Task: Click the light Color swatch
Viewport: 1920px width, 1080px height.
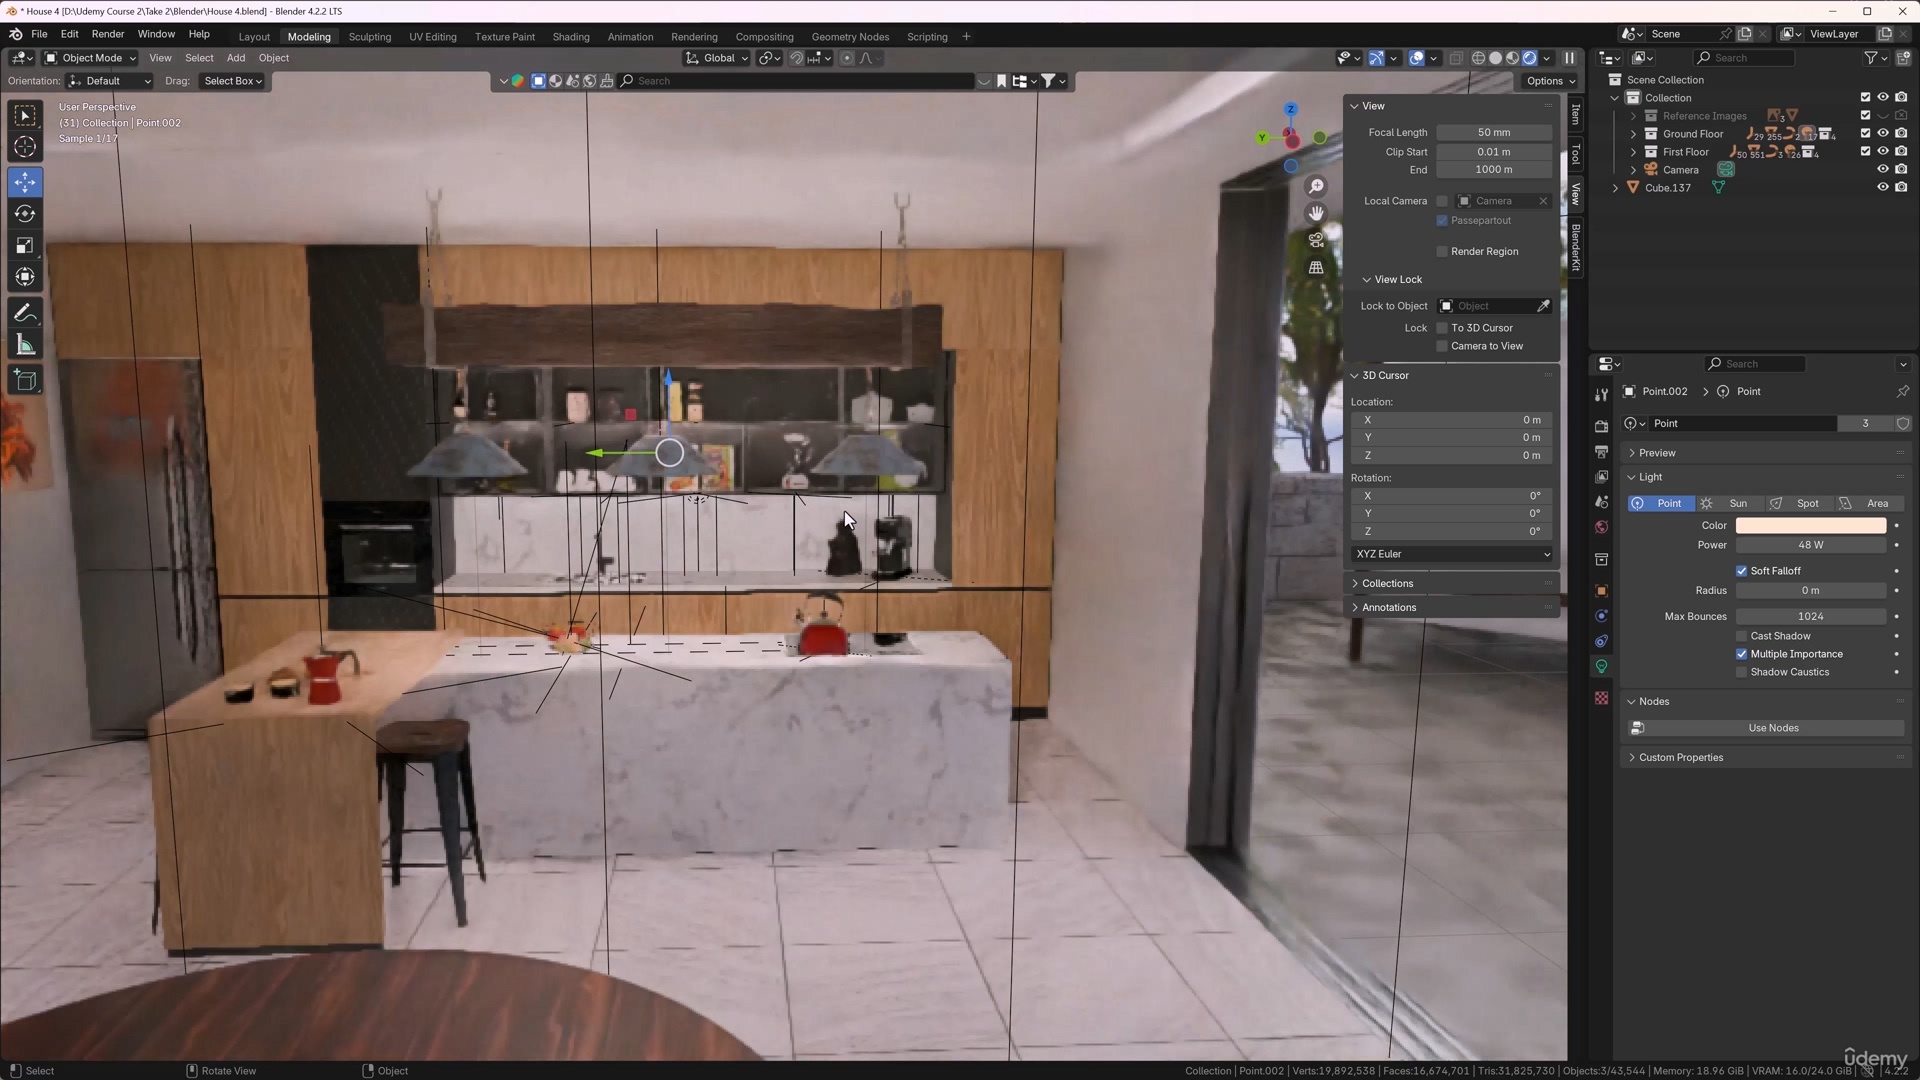Action: [x=1810, y=525]
